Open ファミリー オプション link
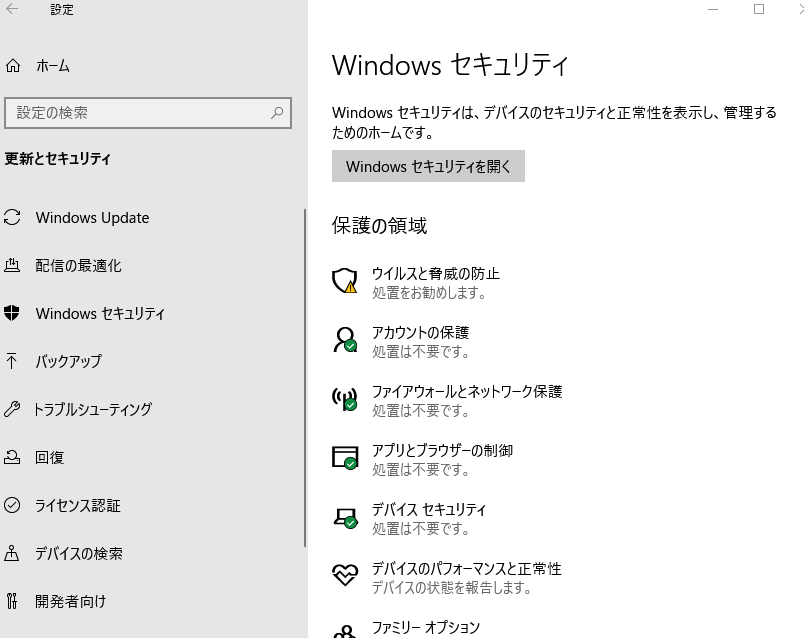 (x=426, y=627)
